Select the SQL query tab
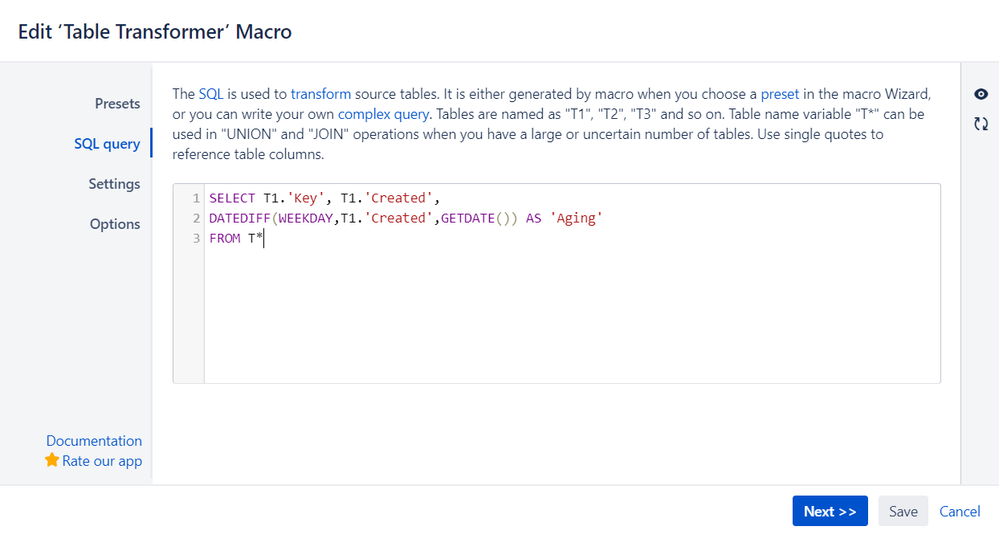Viewport: 999px width, 535px height. 107,143
